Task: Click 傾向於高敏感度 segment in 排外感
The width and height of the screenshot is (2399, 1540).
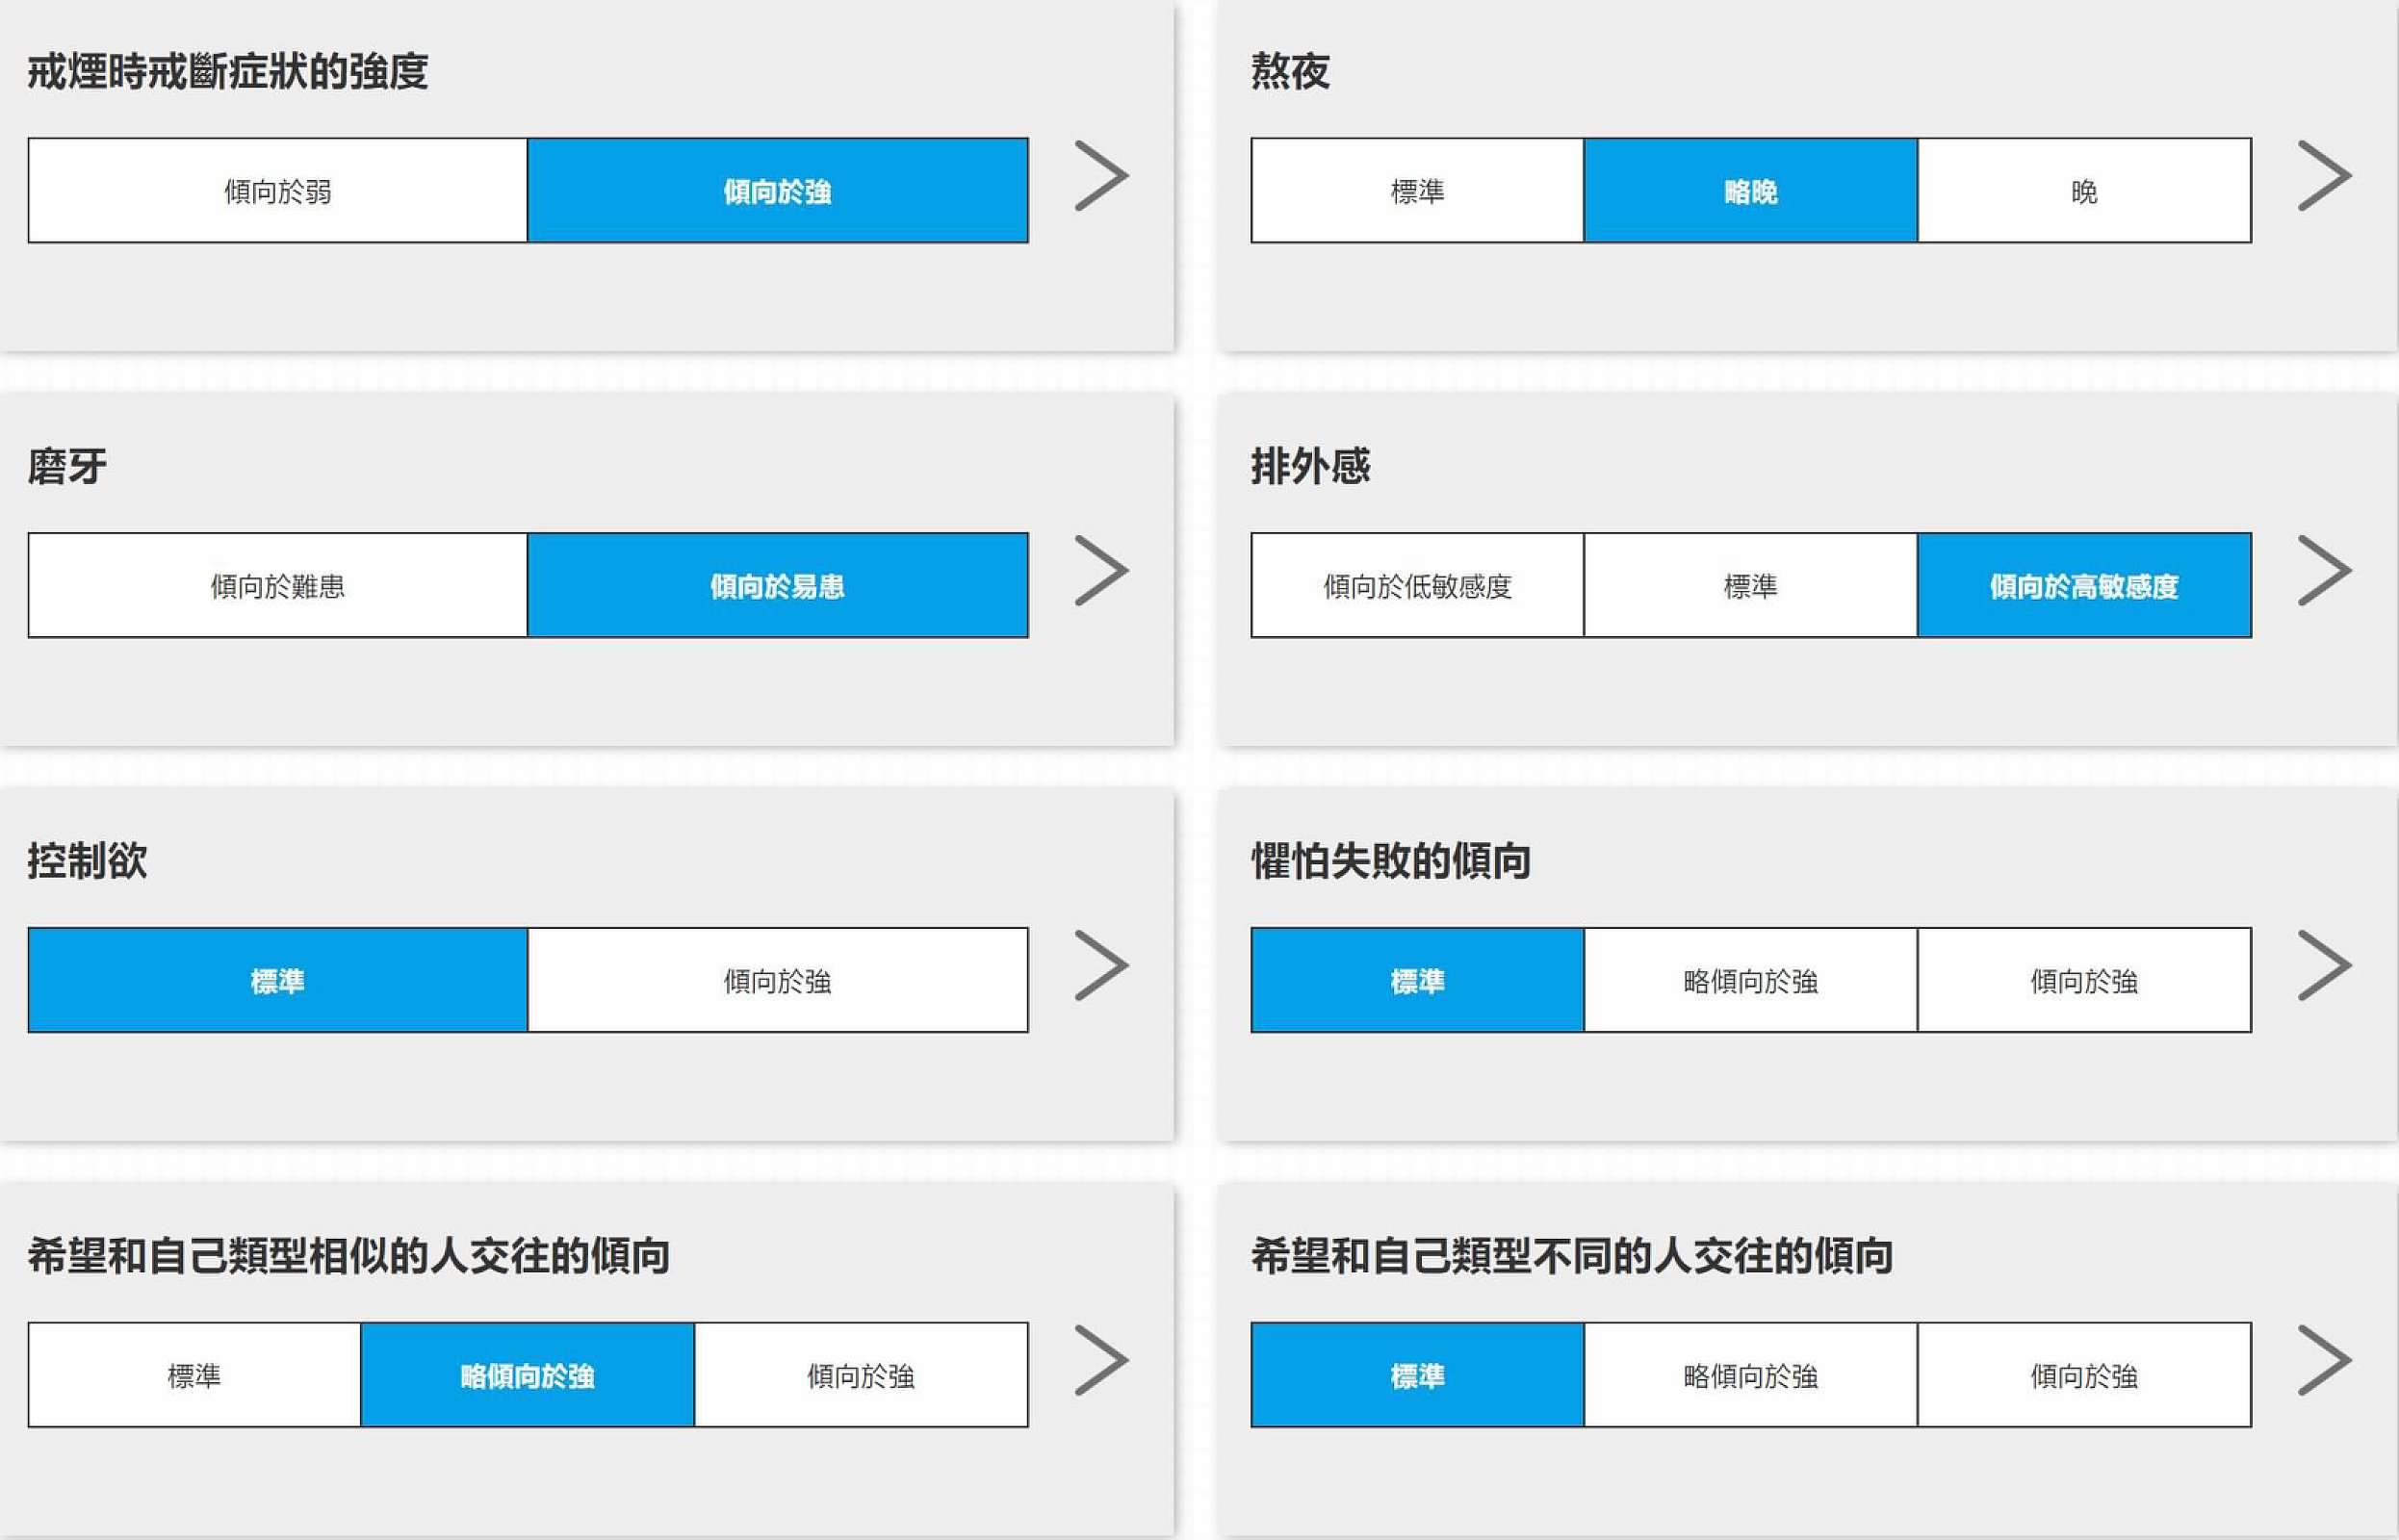Action: 2085,586
